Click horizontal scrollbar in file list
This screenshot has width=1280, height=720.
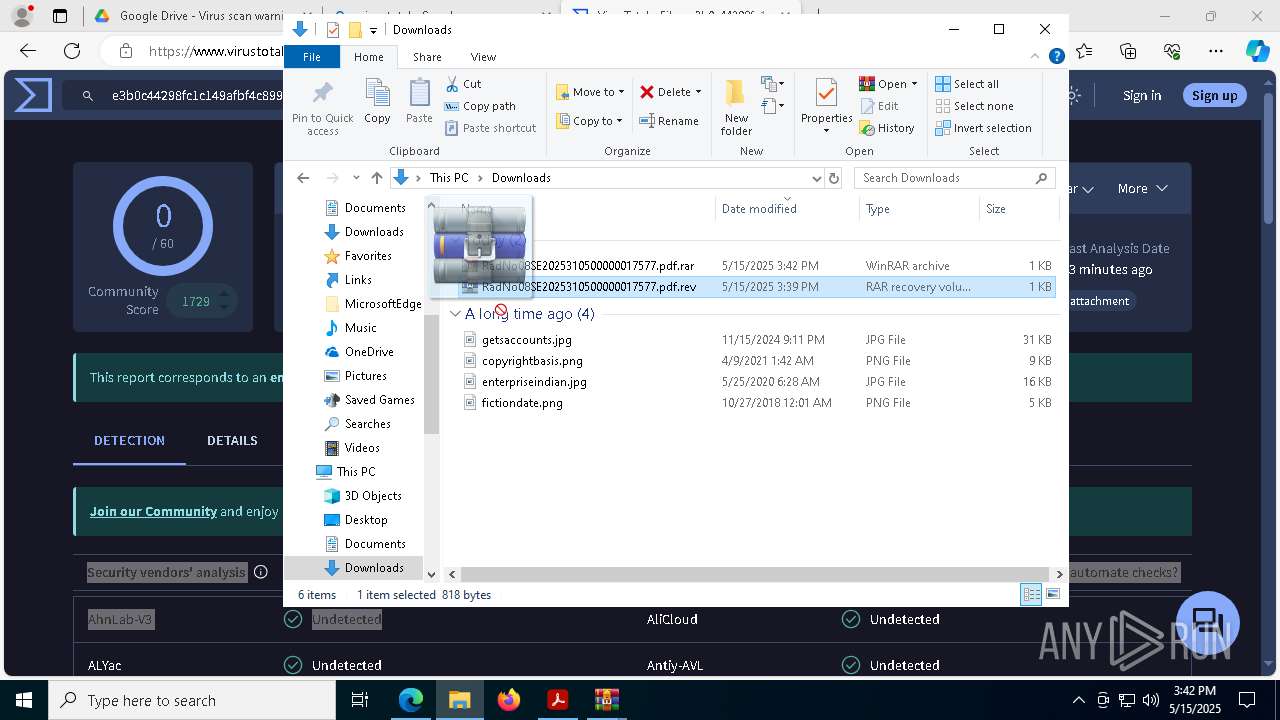coord(756,574)
